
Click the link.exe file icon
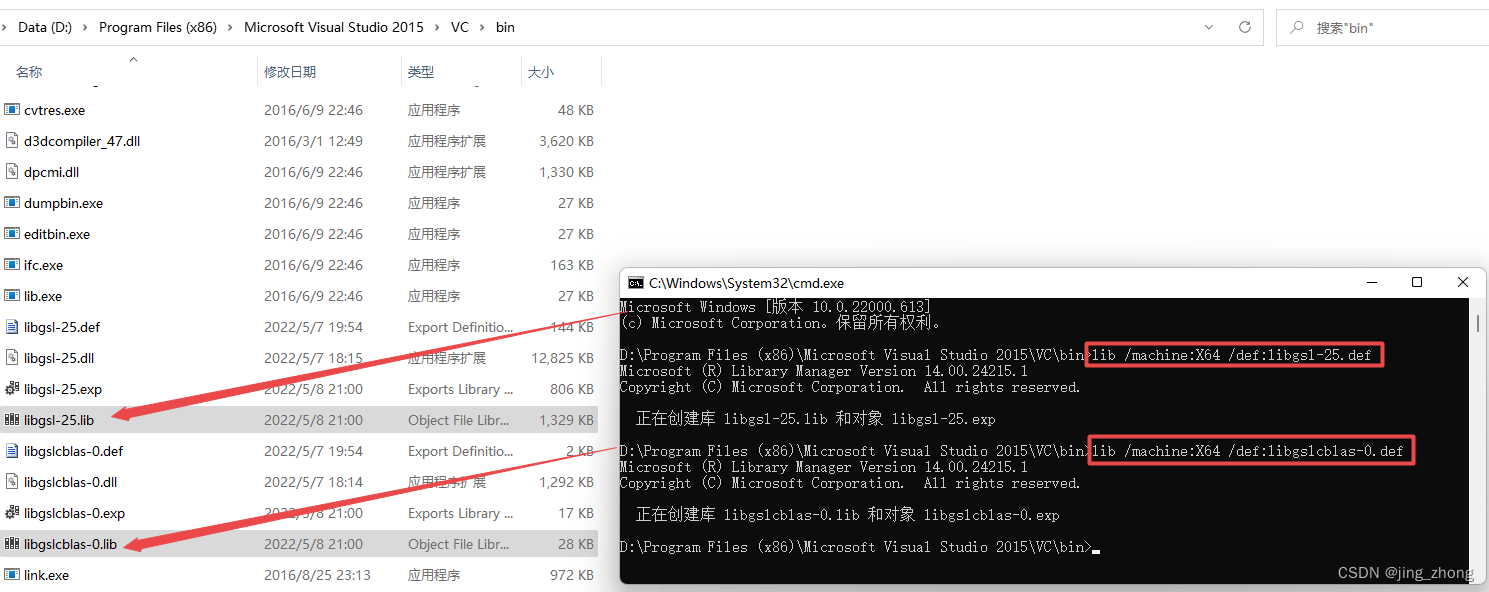(12, 575)
